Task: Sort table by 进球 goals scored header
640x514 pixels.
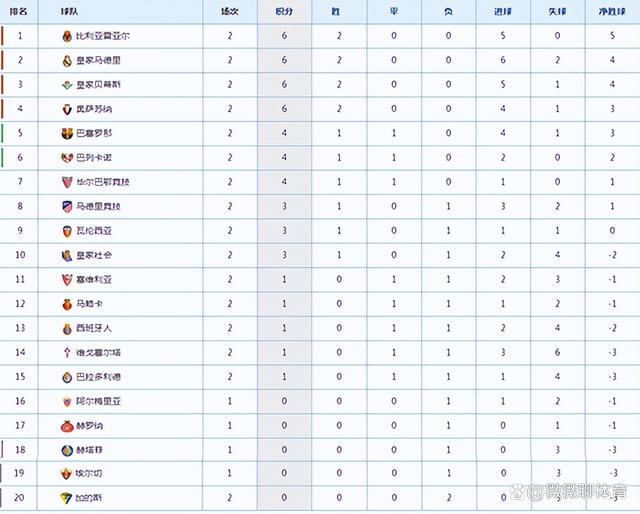Action: tap(503, 12)
